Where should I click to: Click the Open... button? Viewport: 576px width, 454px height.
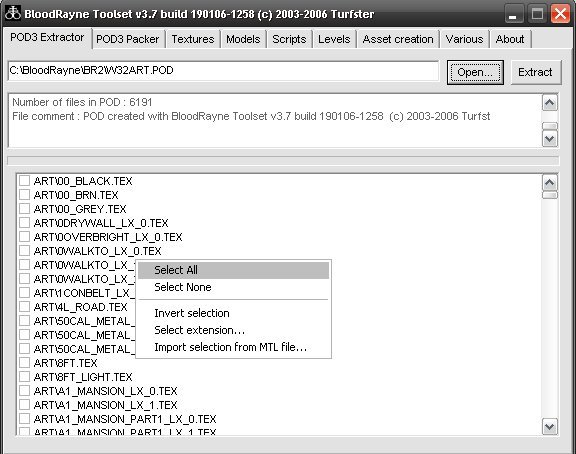click(475, 72)
